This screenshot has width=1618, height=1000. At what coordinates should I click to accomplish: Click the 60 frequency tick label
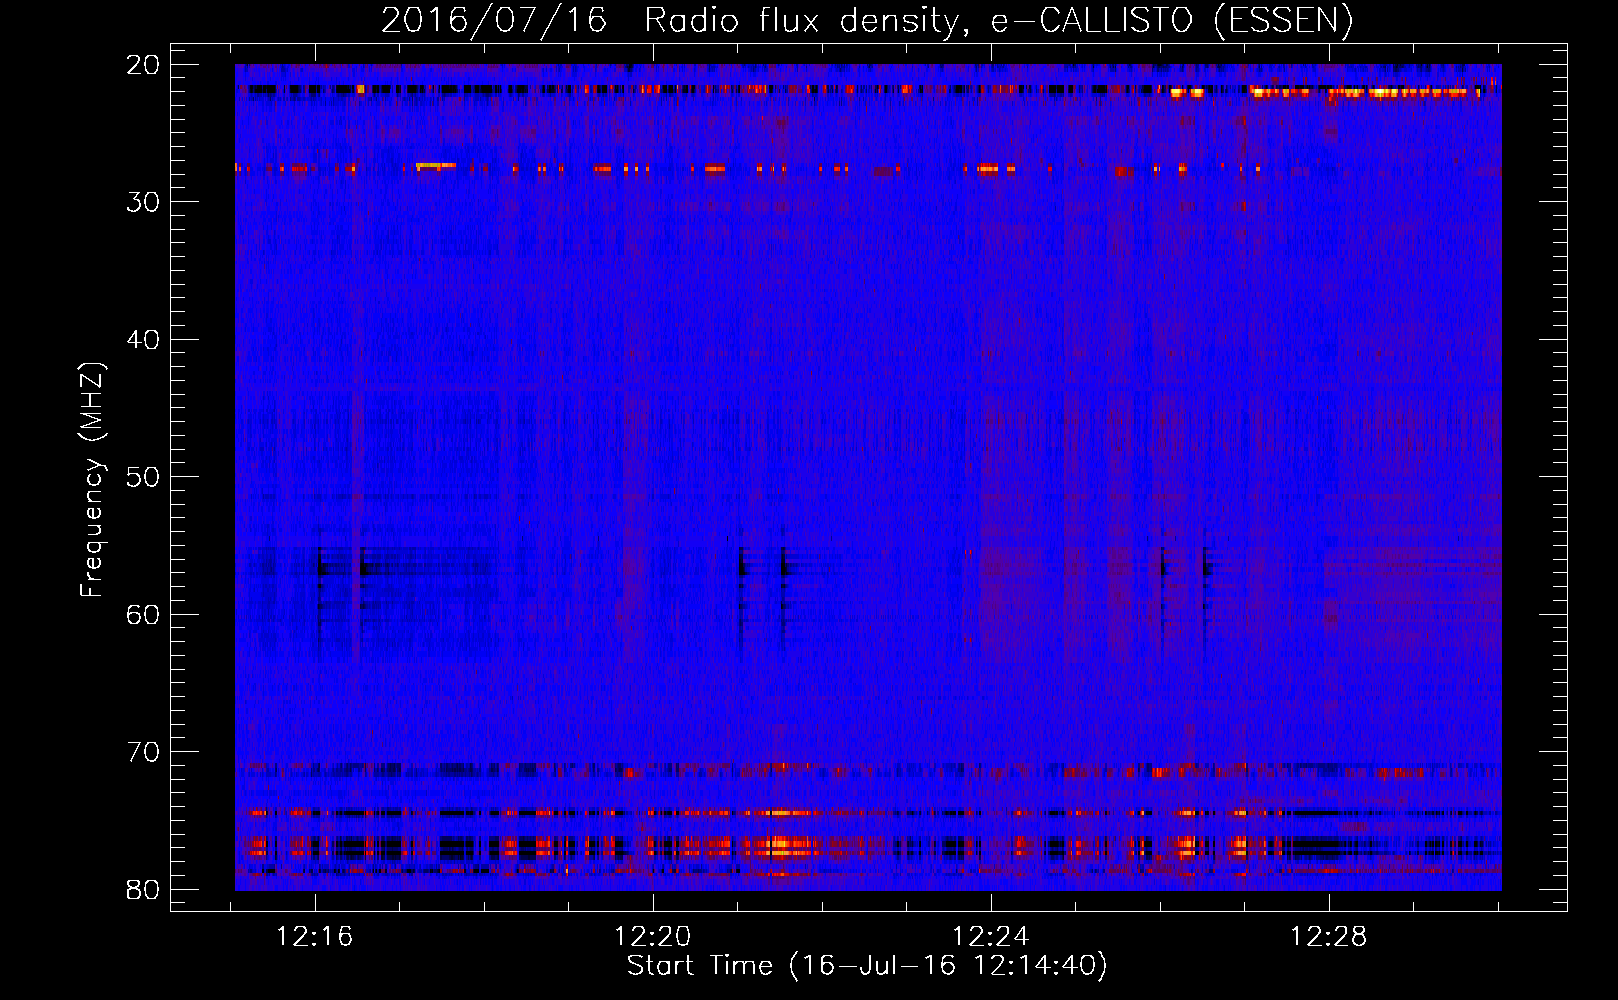[x=144, y=614]
